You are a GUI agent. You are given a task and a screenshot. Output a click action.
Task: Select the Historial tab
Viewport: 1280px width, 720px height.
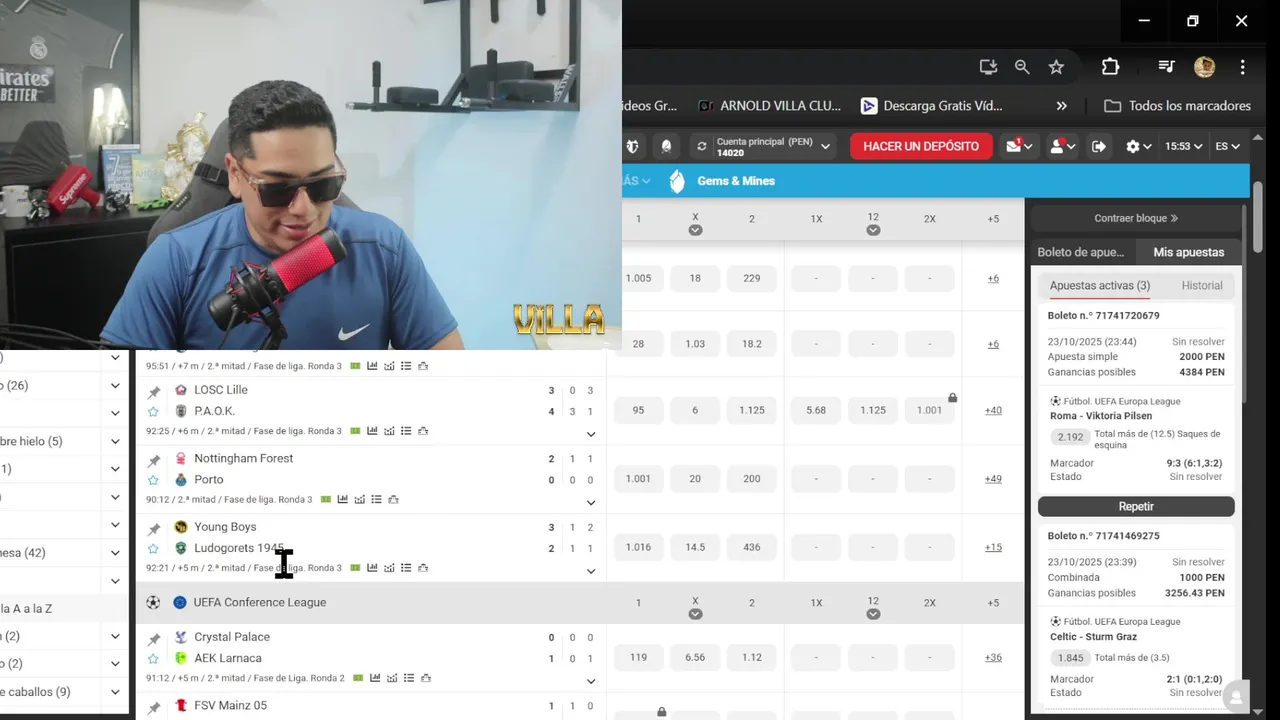(x=1201, y=285)
